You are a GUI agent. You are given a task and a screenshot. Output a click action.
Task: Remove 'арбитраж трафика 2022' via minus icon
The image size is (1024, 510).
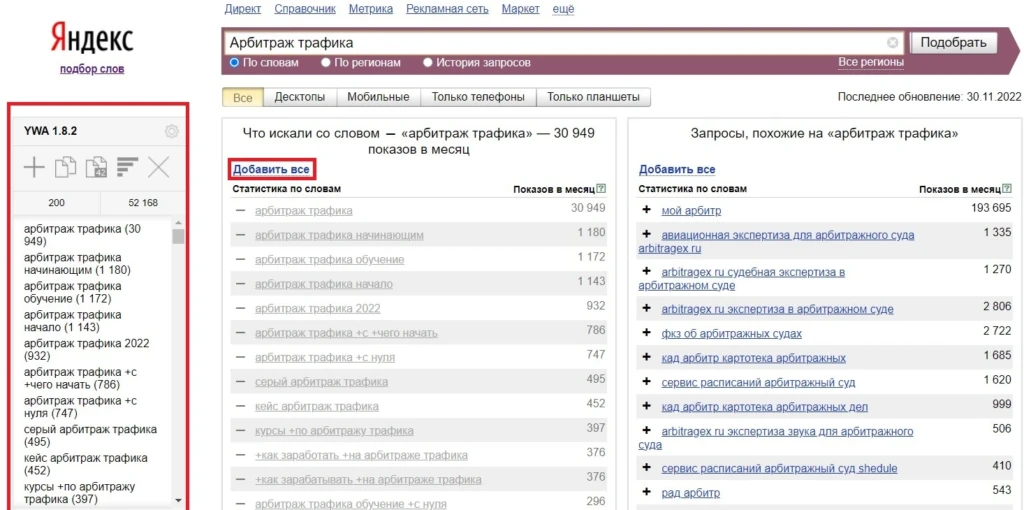(241, 308)
